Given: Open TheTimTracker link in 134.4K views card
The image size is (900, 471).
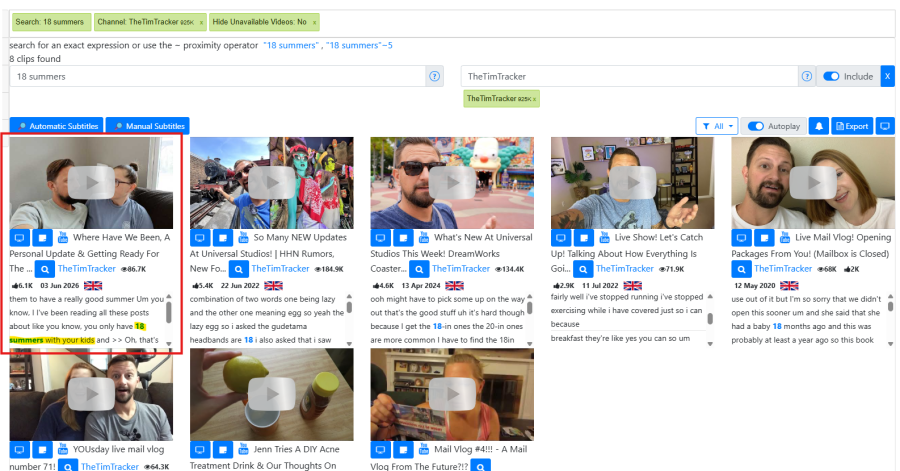Looking at the screenshot, I should pyautogui.click(x=461, y=268).
